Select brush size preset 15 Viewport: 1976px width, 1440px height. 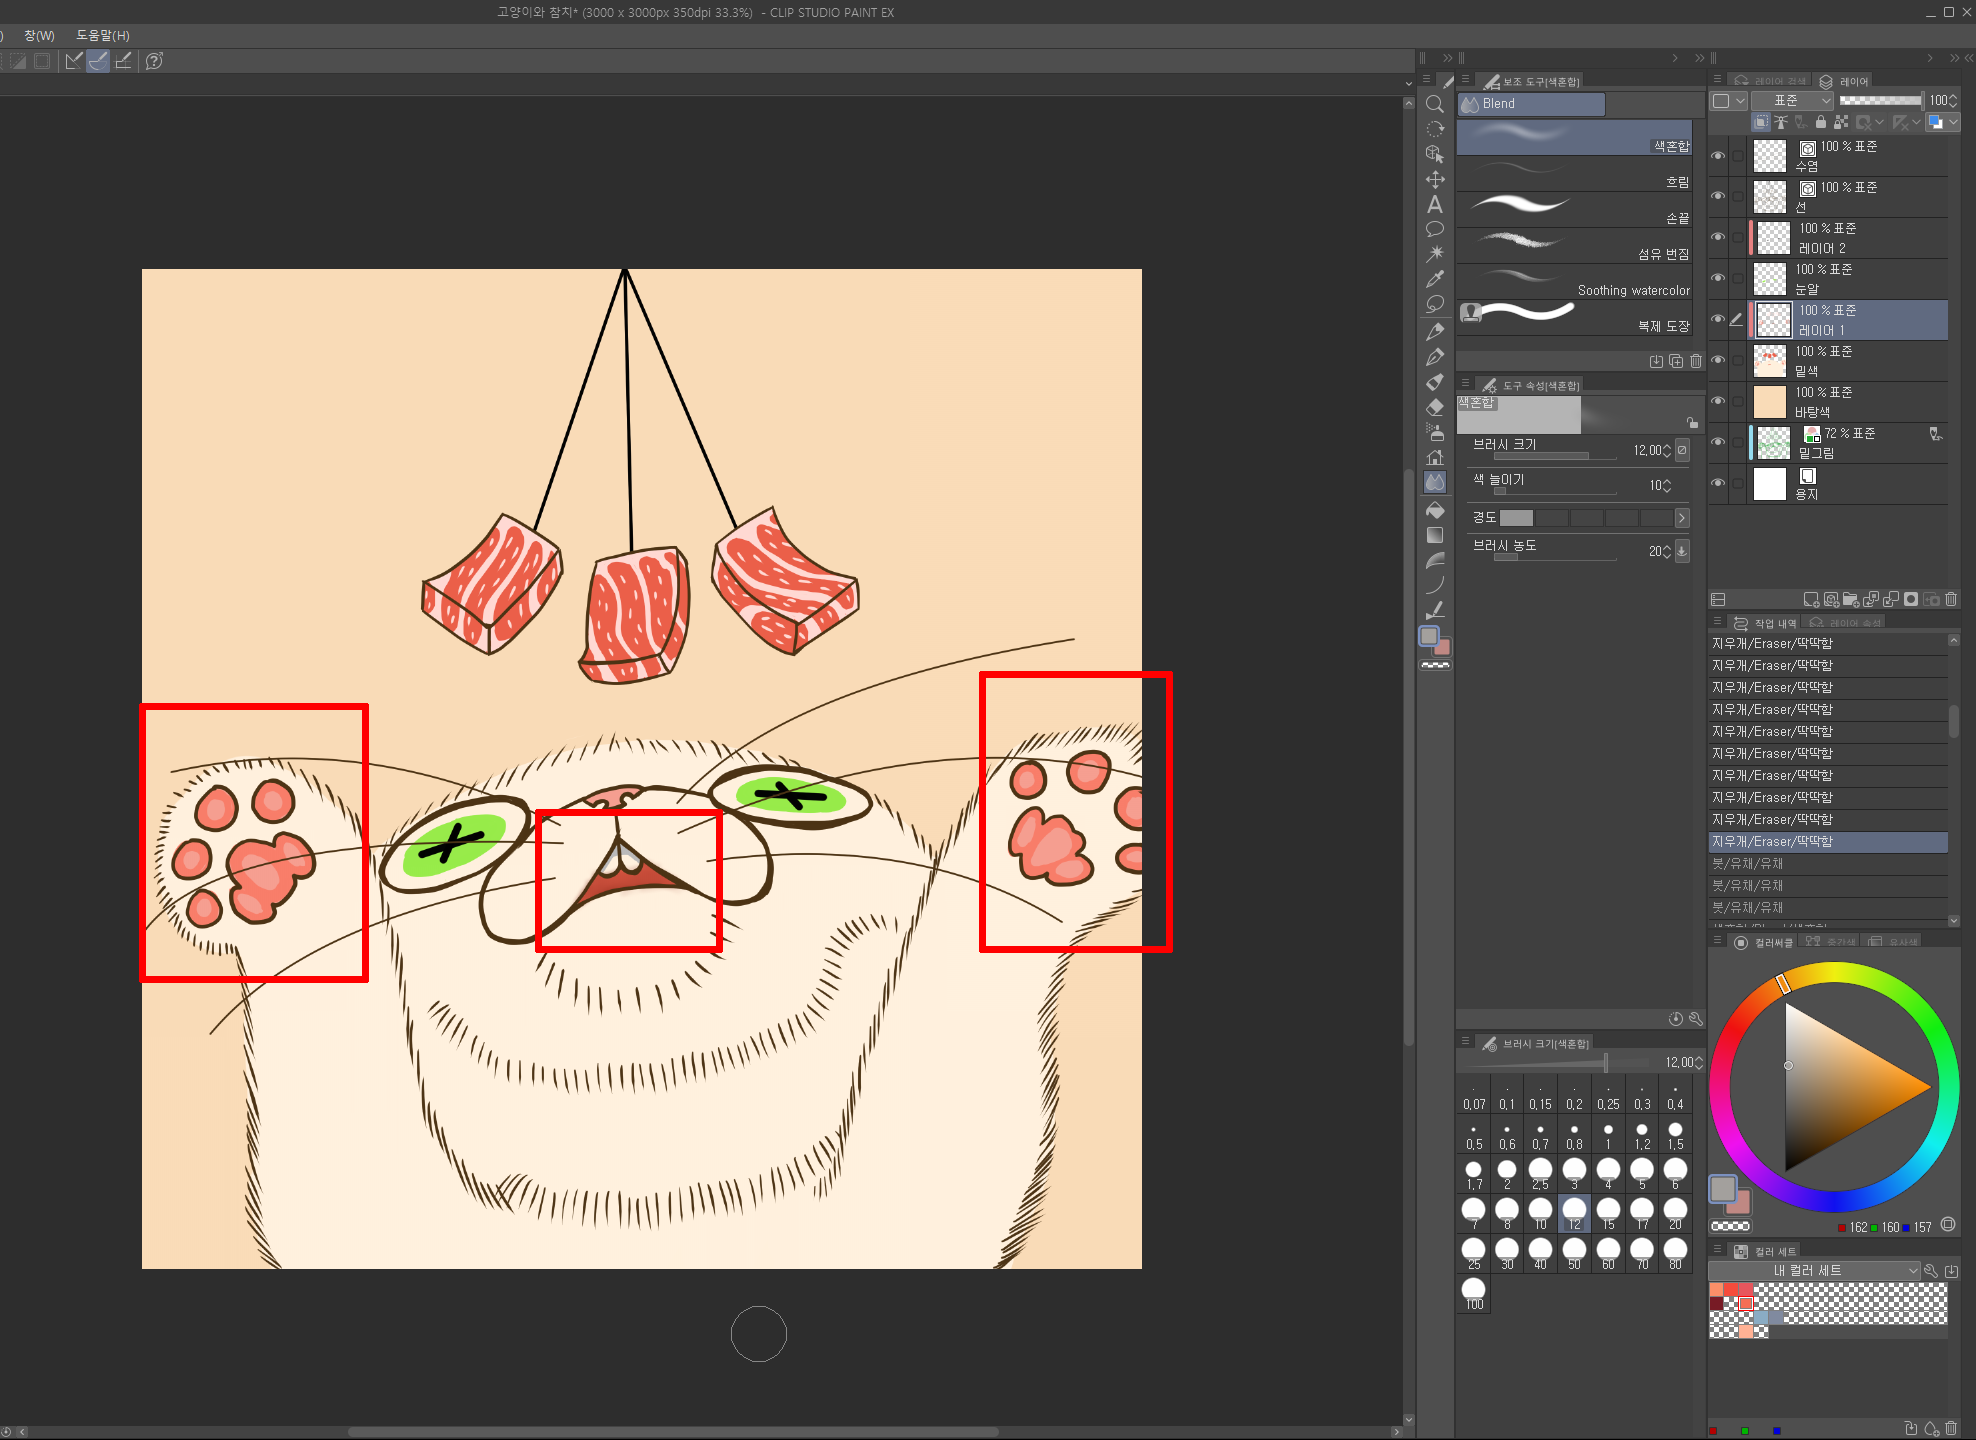pos(1608,1212)
